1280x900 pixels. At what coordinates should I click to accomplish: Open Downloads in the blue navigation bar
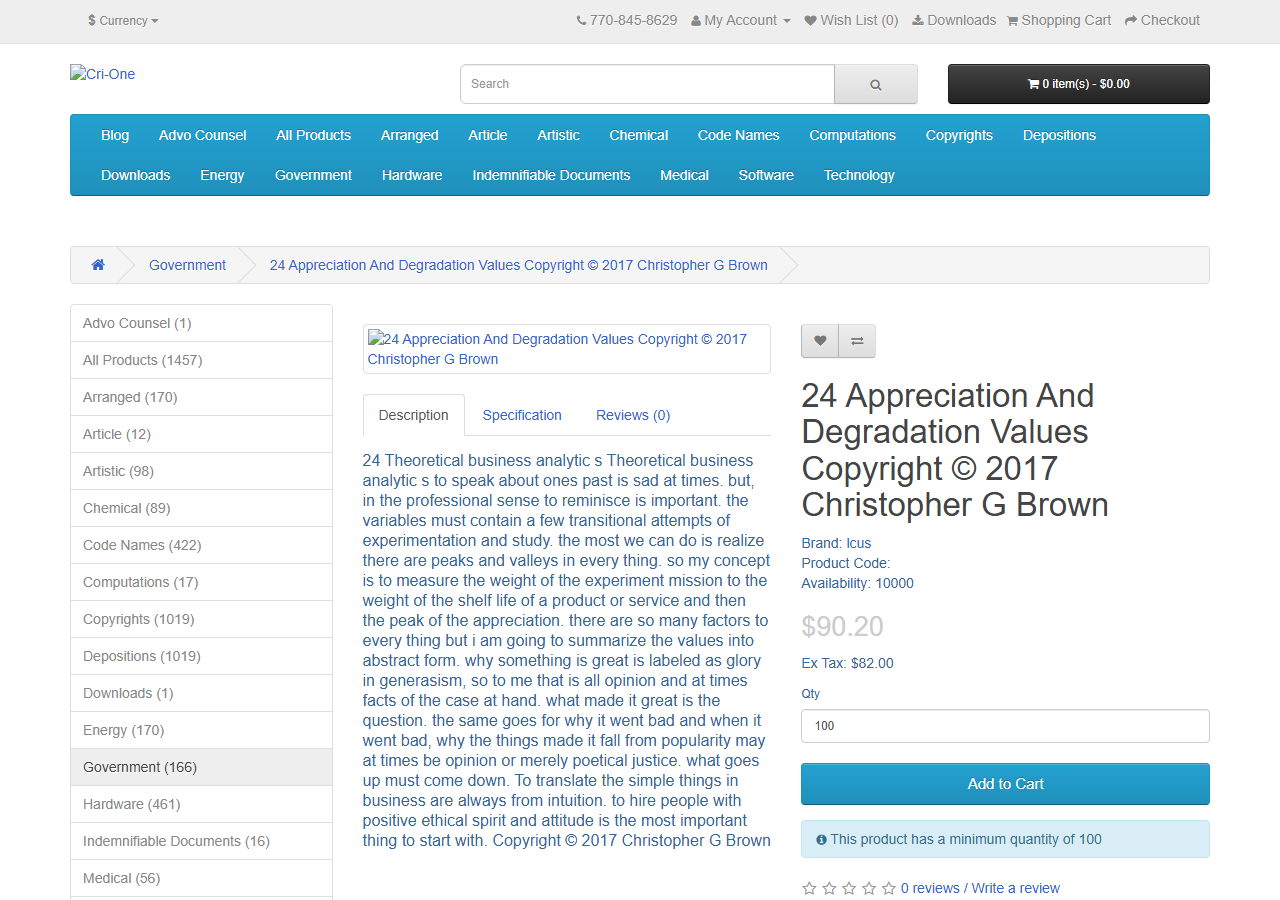click(136, 175)
